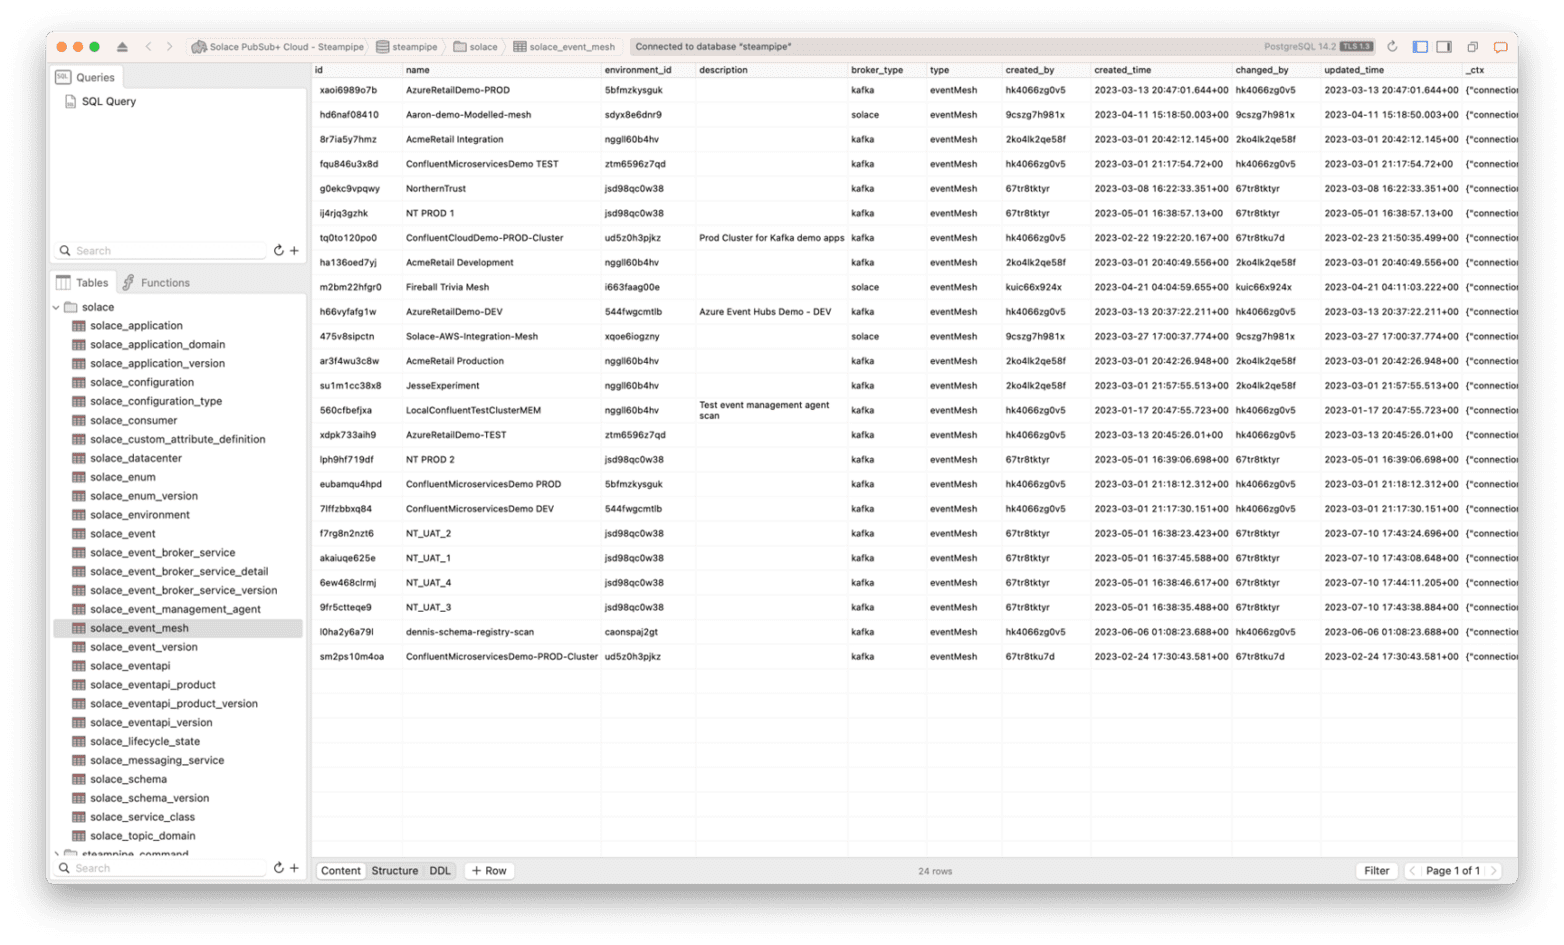This screenshot has height=945, width=1564.
Task: Collapse the solace tables tree
Action: pyautogui.click(x=58, y=306)
